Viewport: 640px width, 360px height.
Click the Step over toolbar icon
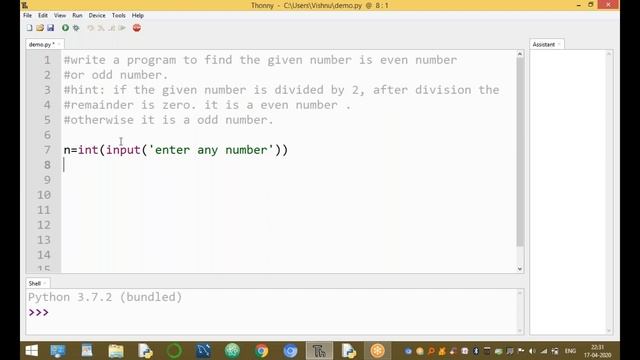coord(91,28)
